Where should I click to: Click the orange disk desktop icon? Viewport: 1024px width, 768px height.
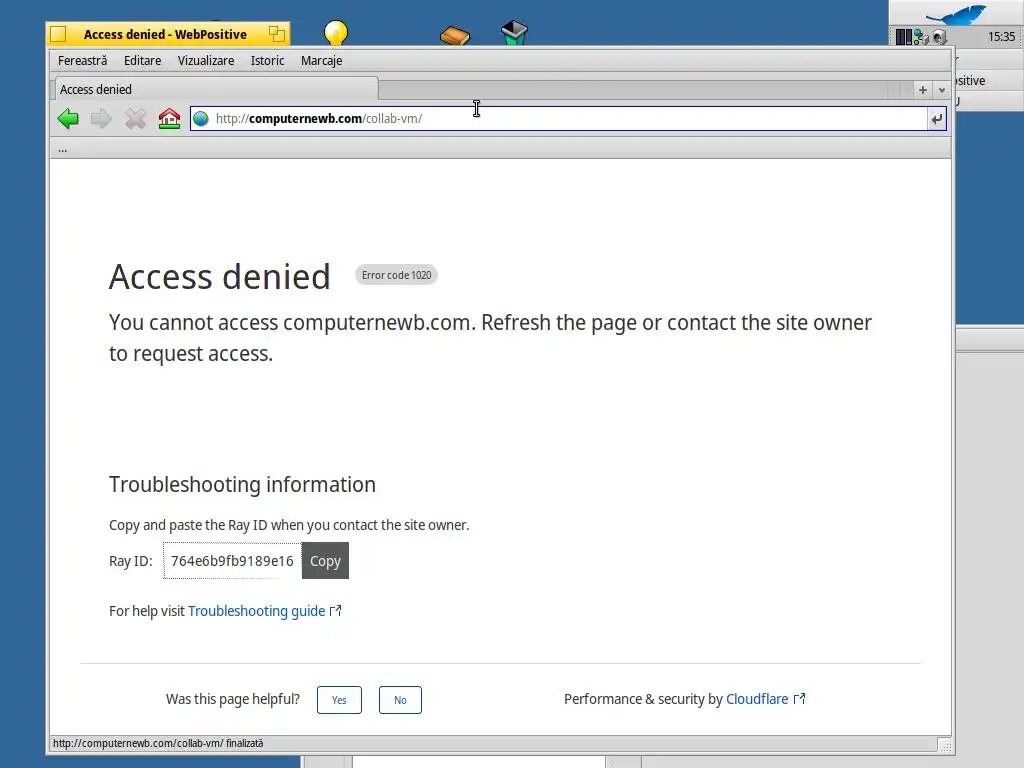coord(455,35)
